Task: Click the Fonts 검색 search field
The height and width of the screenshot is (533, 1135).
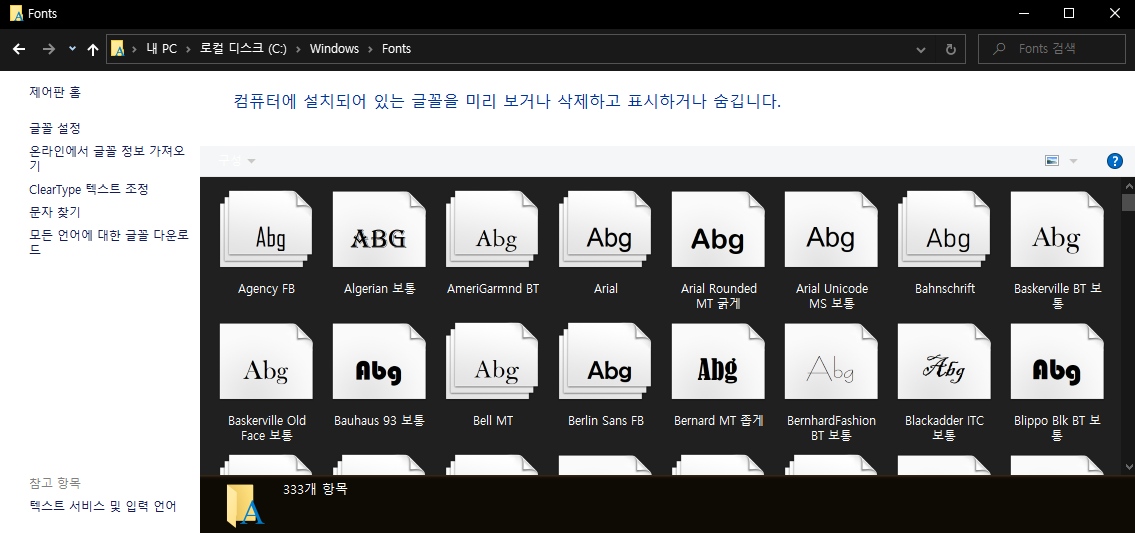Action: coord(1052,49)
